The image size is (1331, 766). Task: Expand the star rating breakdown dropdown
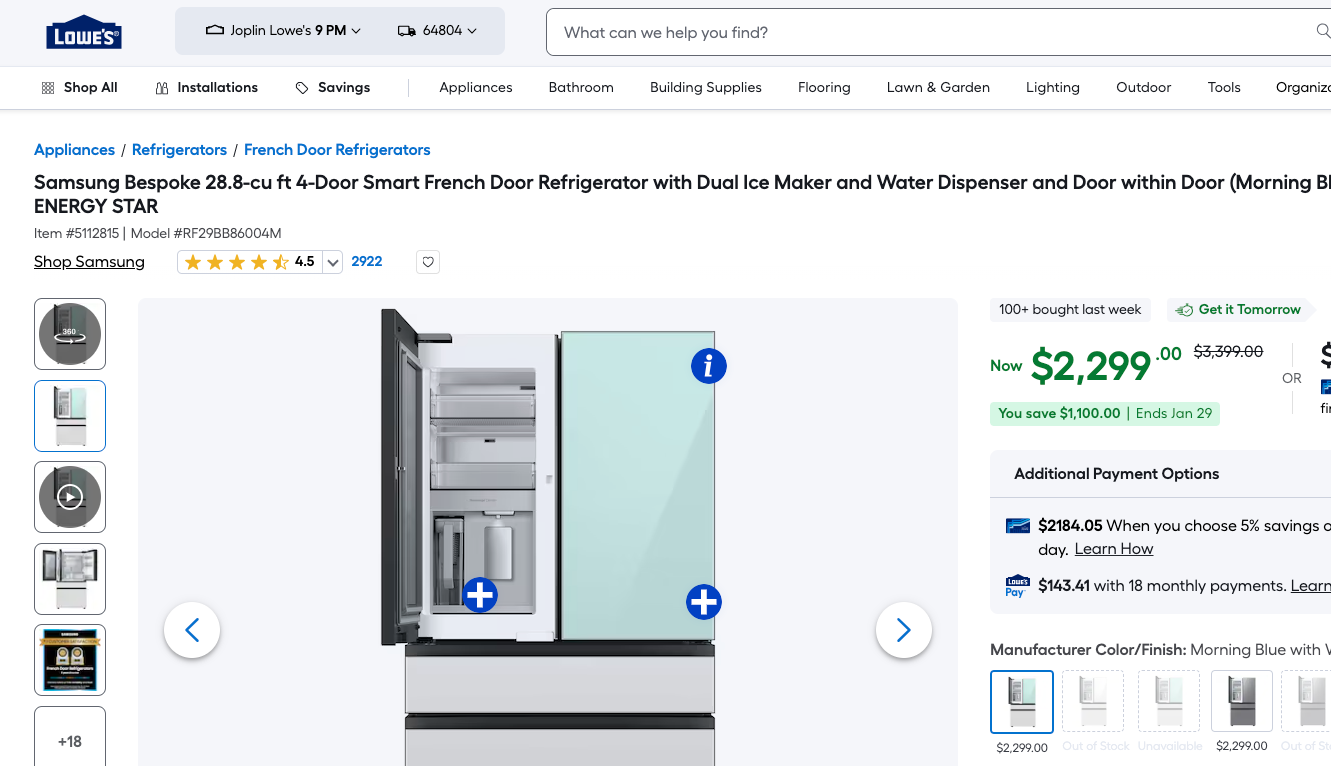point(333,262)
